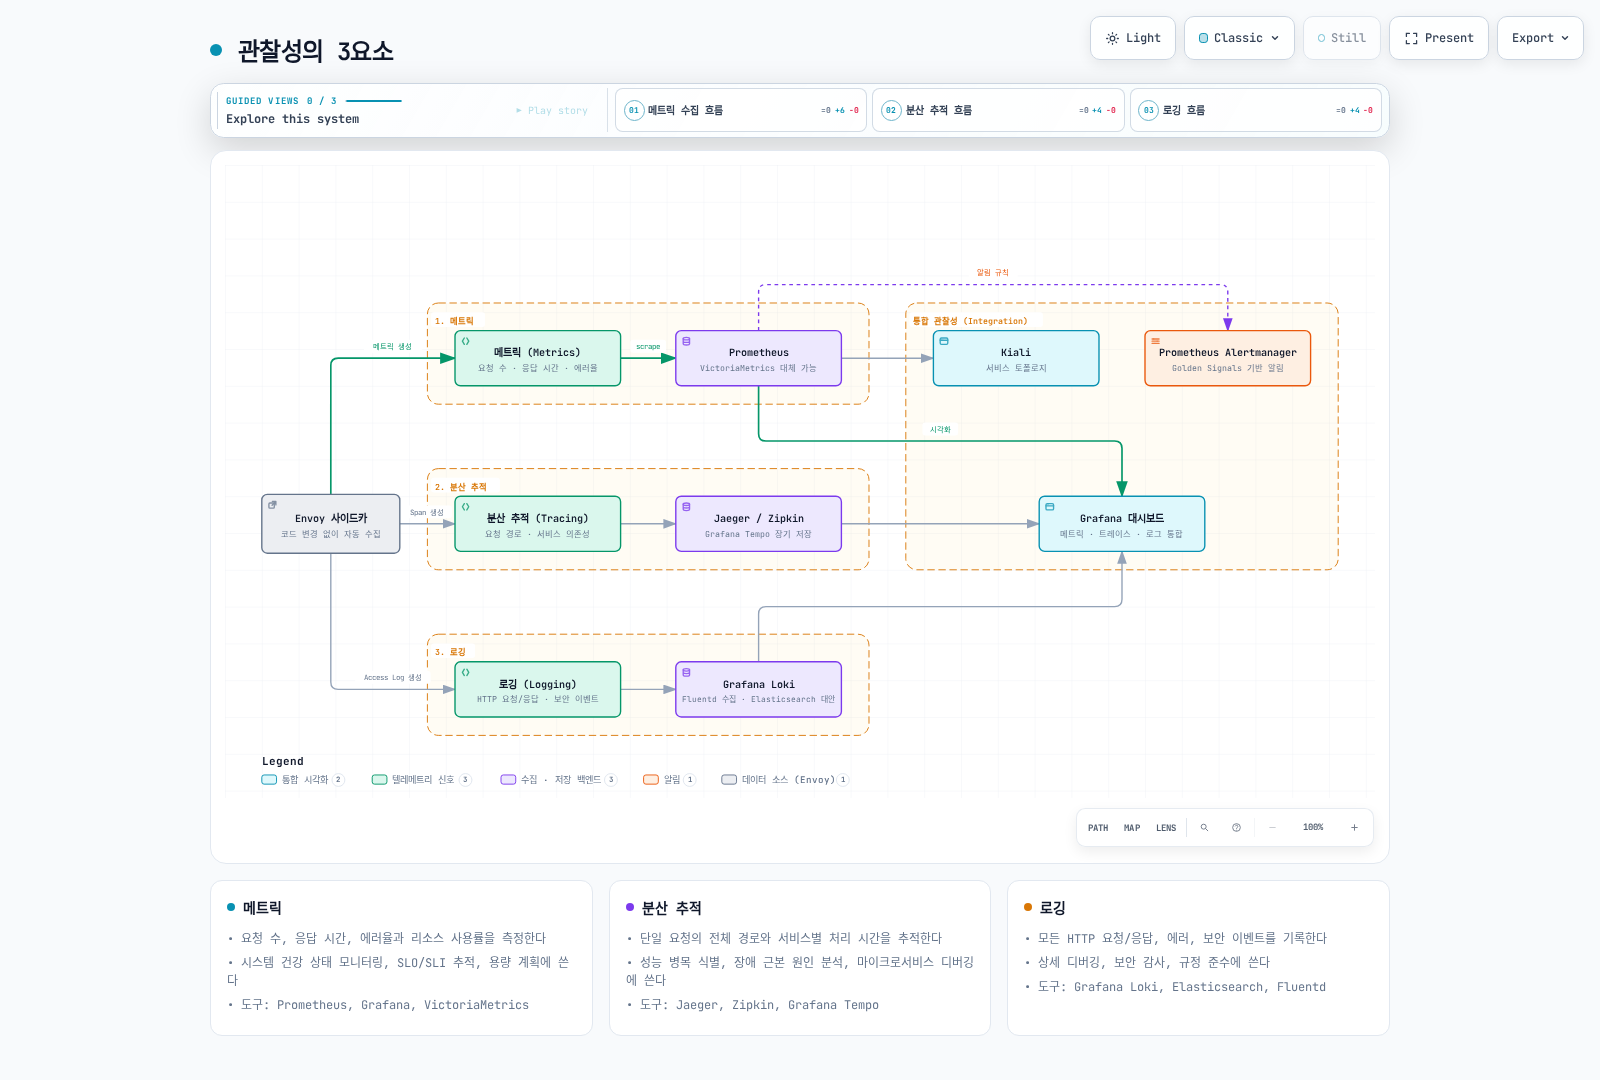Image resolution: width=1600 pixels, height=1080 pixels.
Task: Click '도구: Prometheus, Grafana, VictoriaMetrics' line
Action: [x=385, y=1005]
